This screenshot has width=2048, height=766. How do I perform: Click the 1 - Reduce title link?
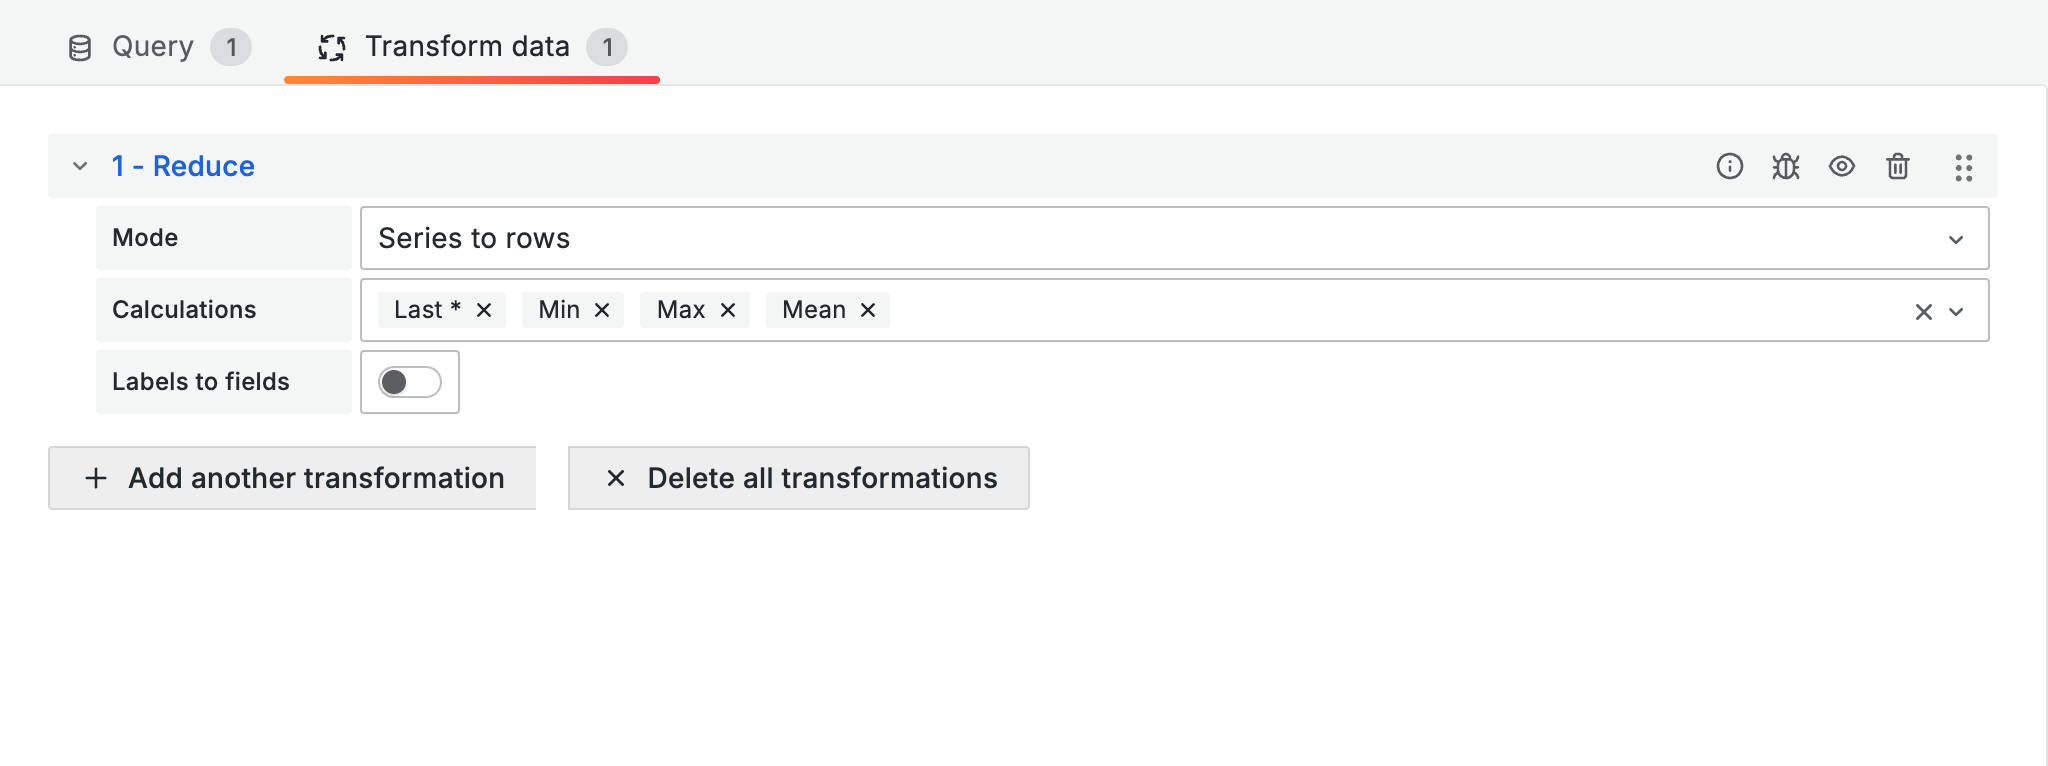183,166
